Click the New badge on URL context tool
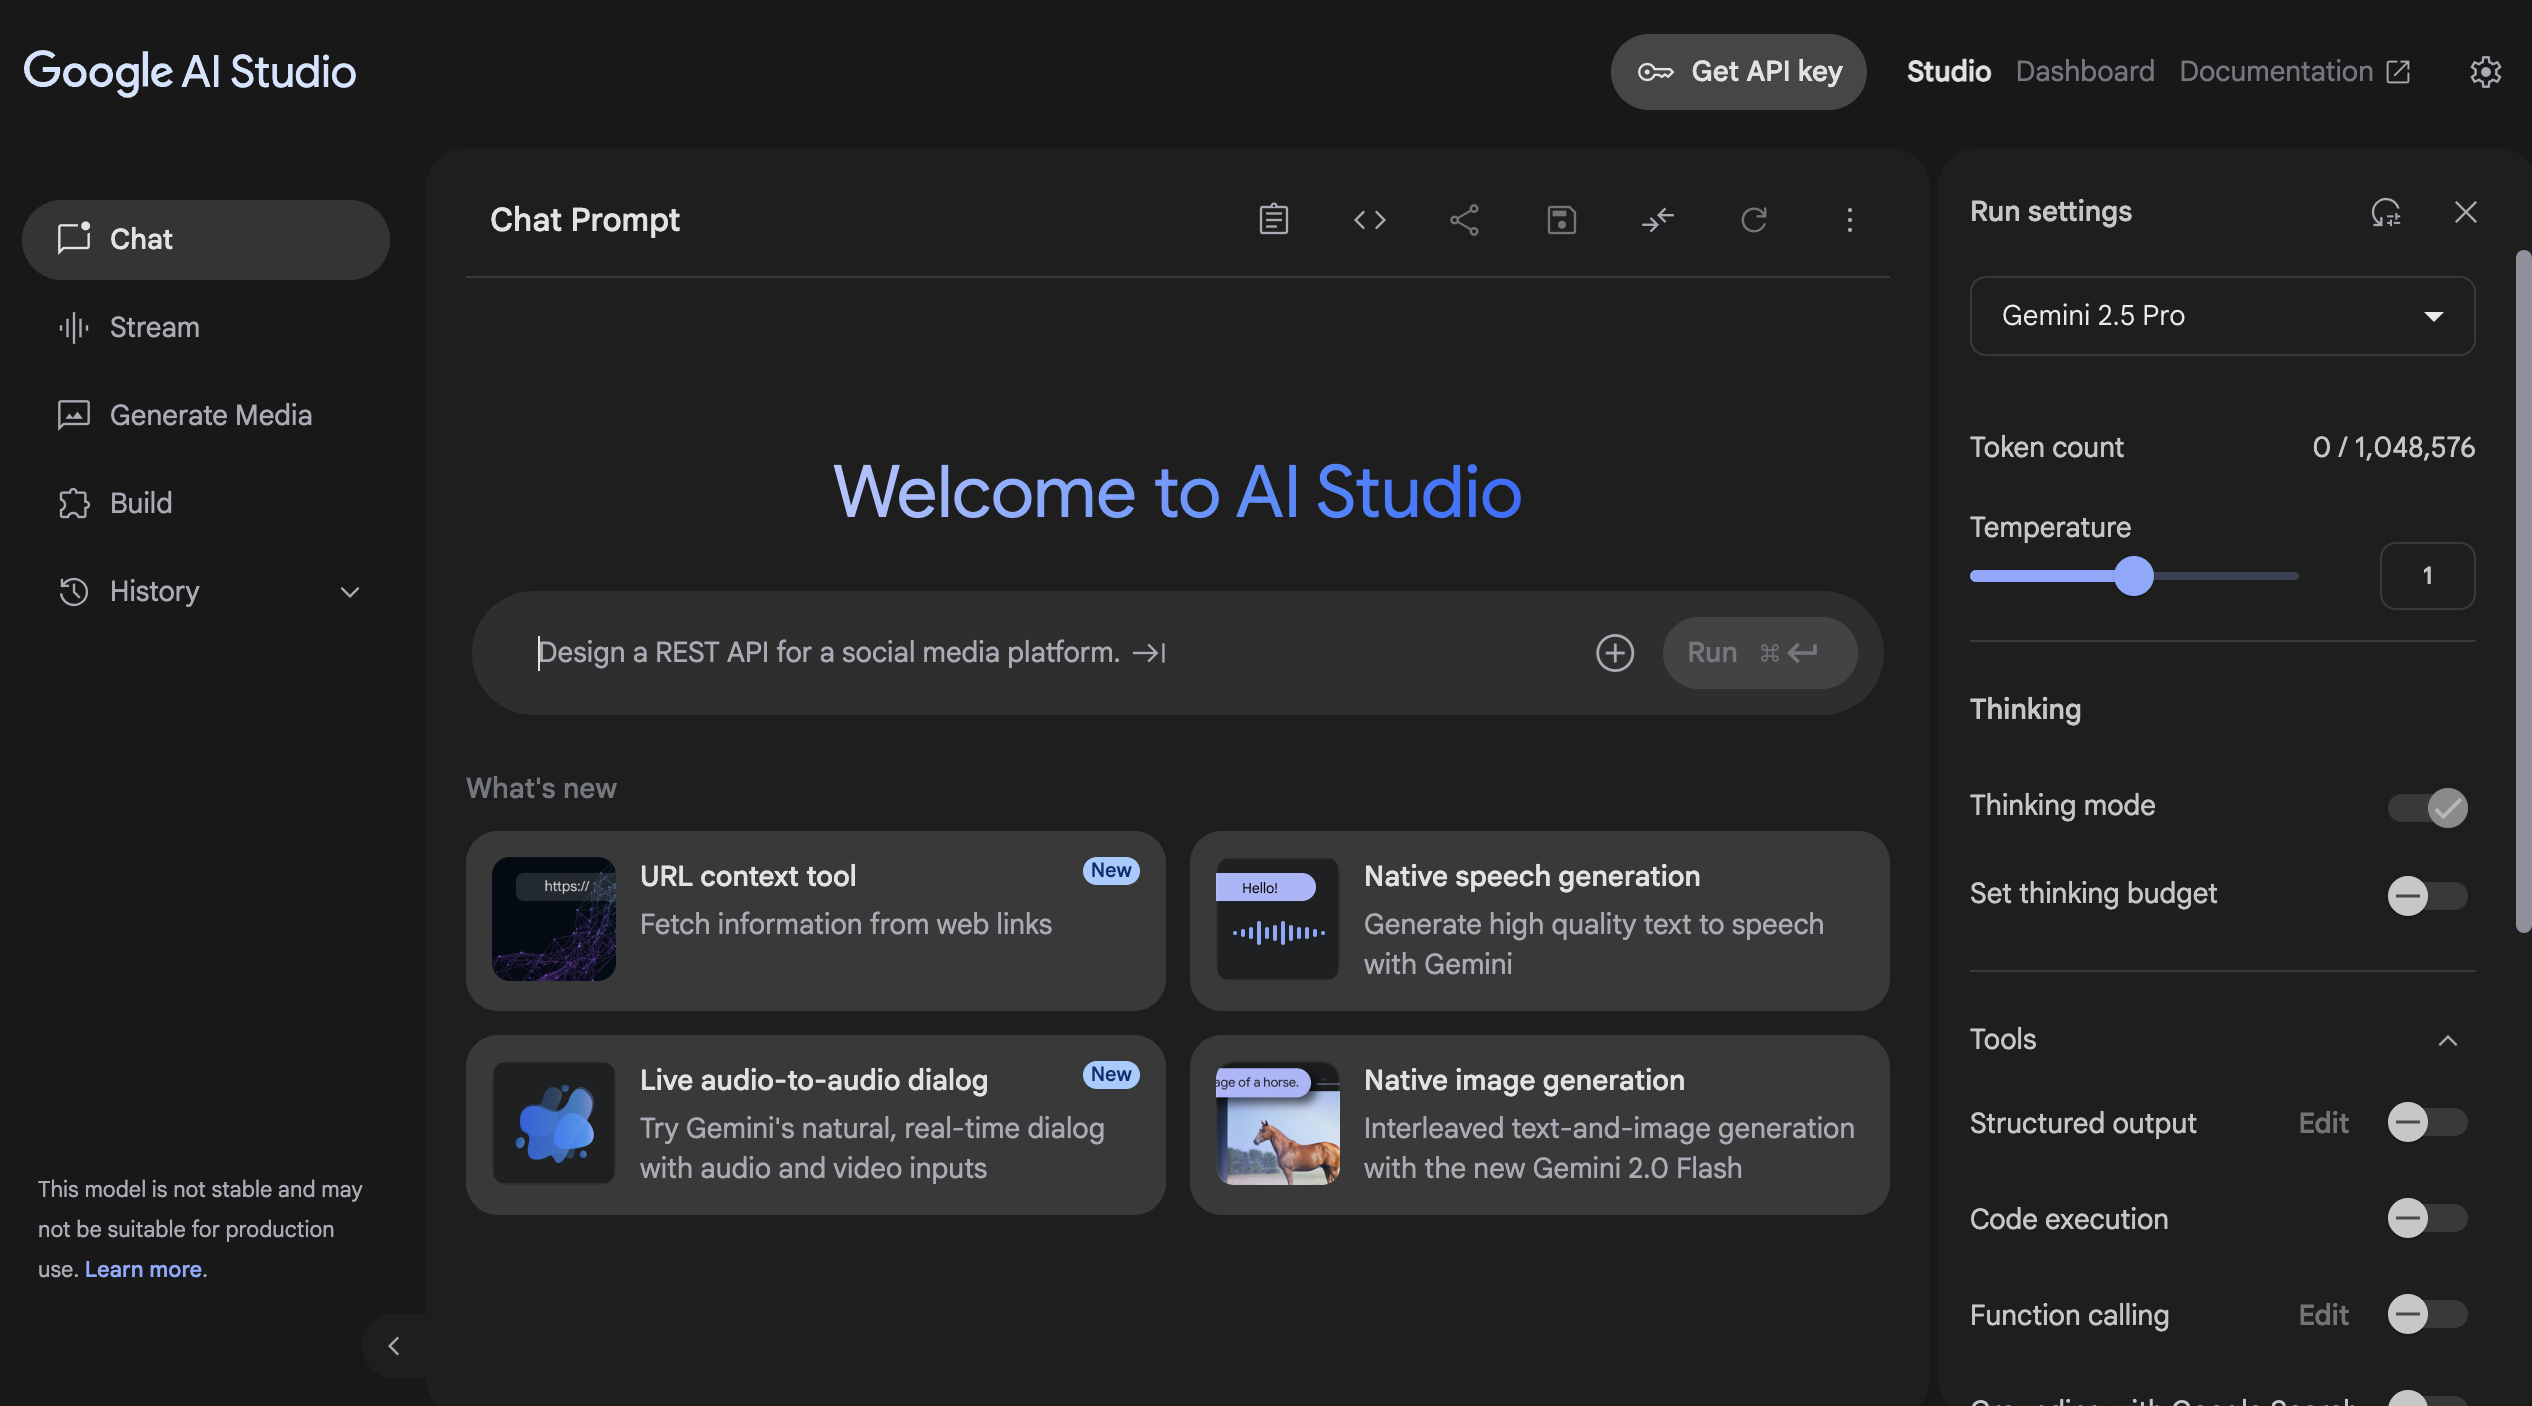The width and height of the screenshot is (2532, 1406). pos(1111,871)
